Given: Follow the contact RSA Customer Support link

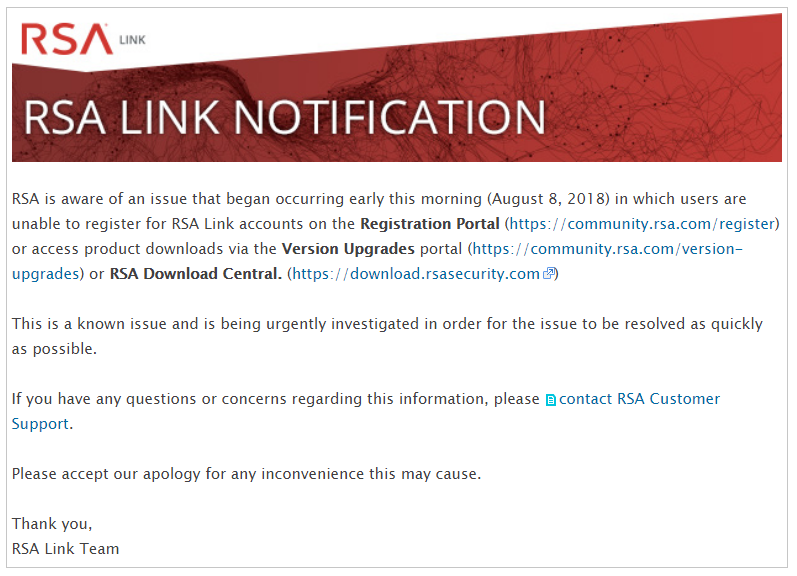Looking at the screenshot, I should click(639, 399).
